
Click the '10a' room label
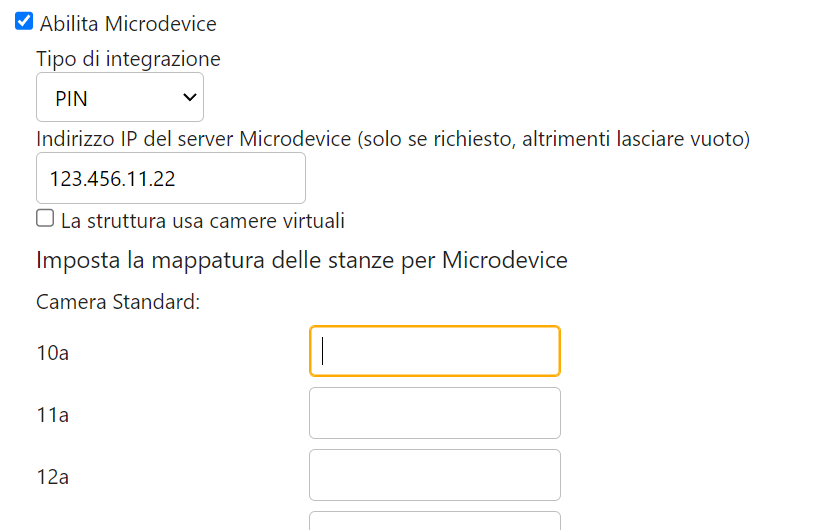pyautogui.click(x=52, y=353)
